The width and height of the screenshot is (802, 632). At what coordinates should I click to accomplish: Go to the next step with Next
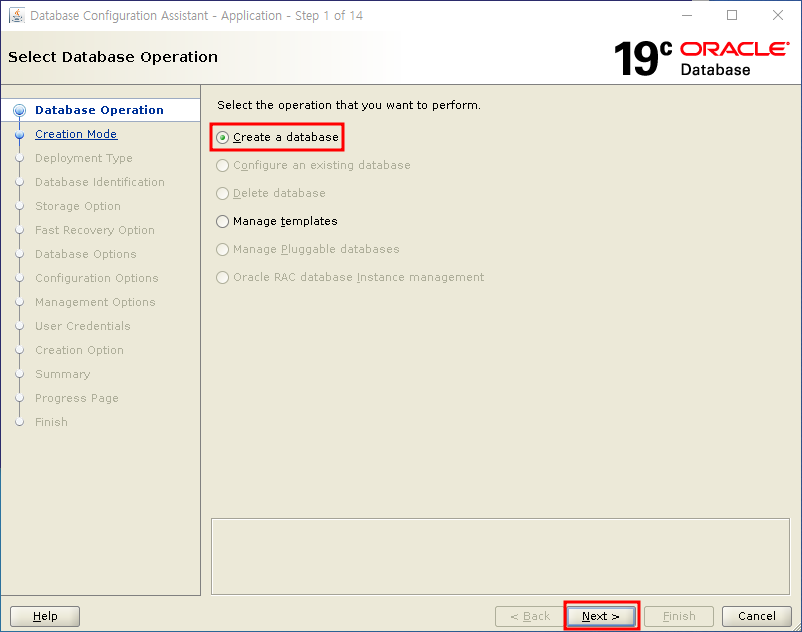point(601,616)
